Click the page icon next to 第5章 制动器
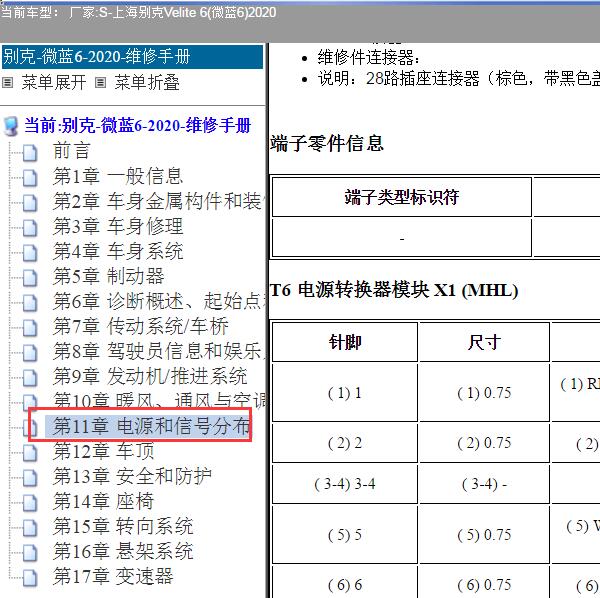This screenshot has height=598, width=600. [x=30, y=278]
